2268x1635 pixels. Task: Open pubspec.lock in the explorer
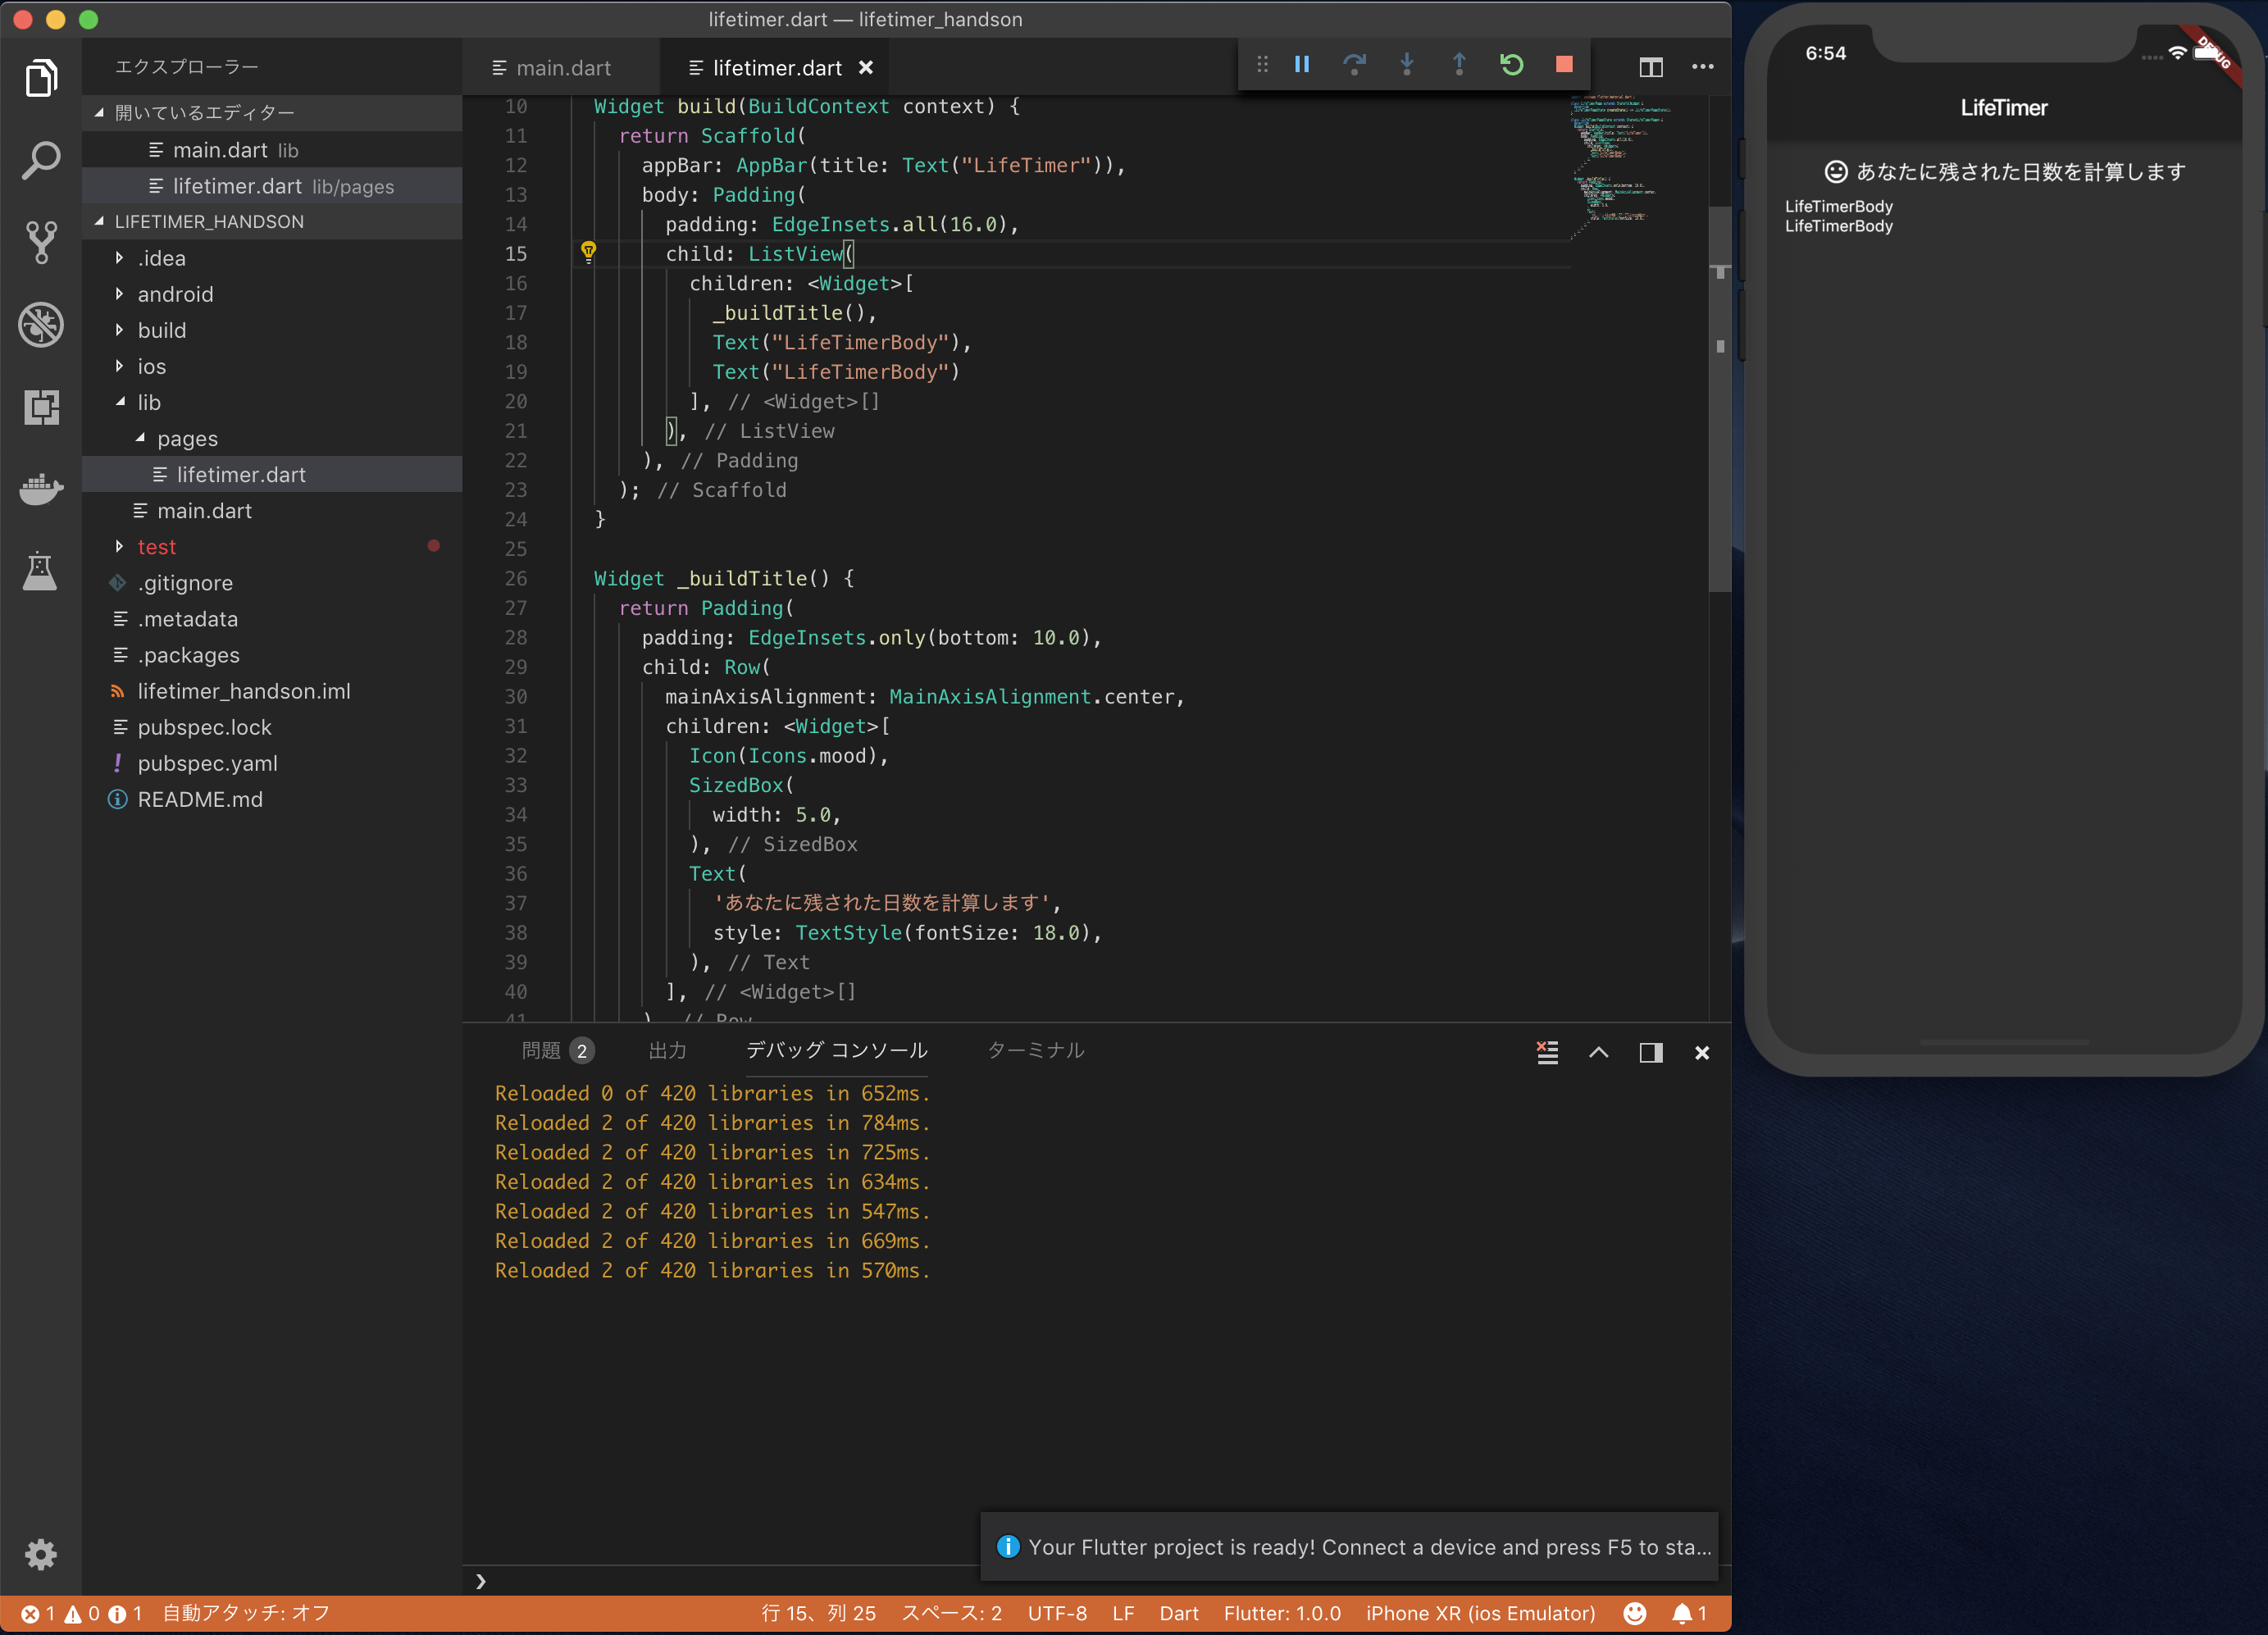pyautogui.click(x=272, y=727)
